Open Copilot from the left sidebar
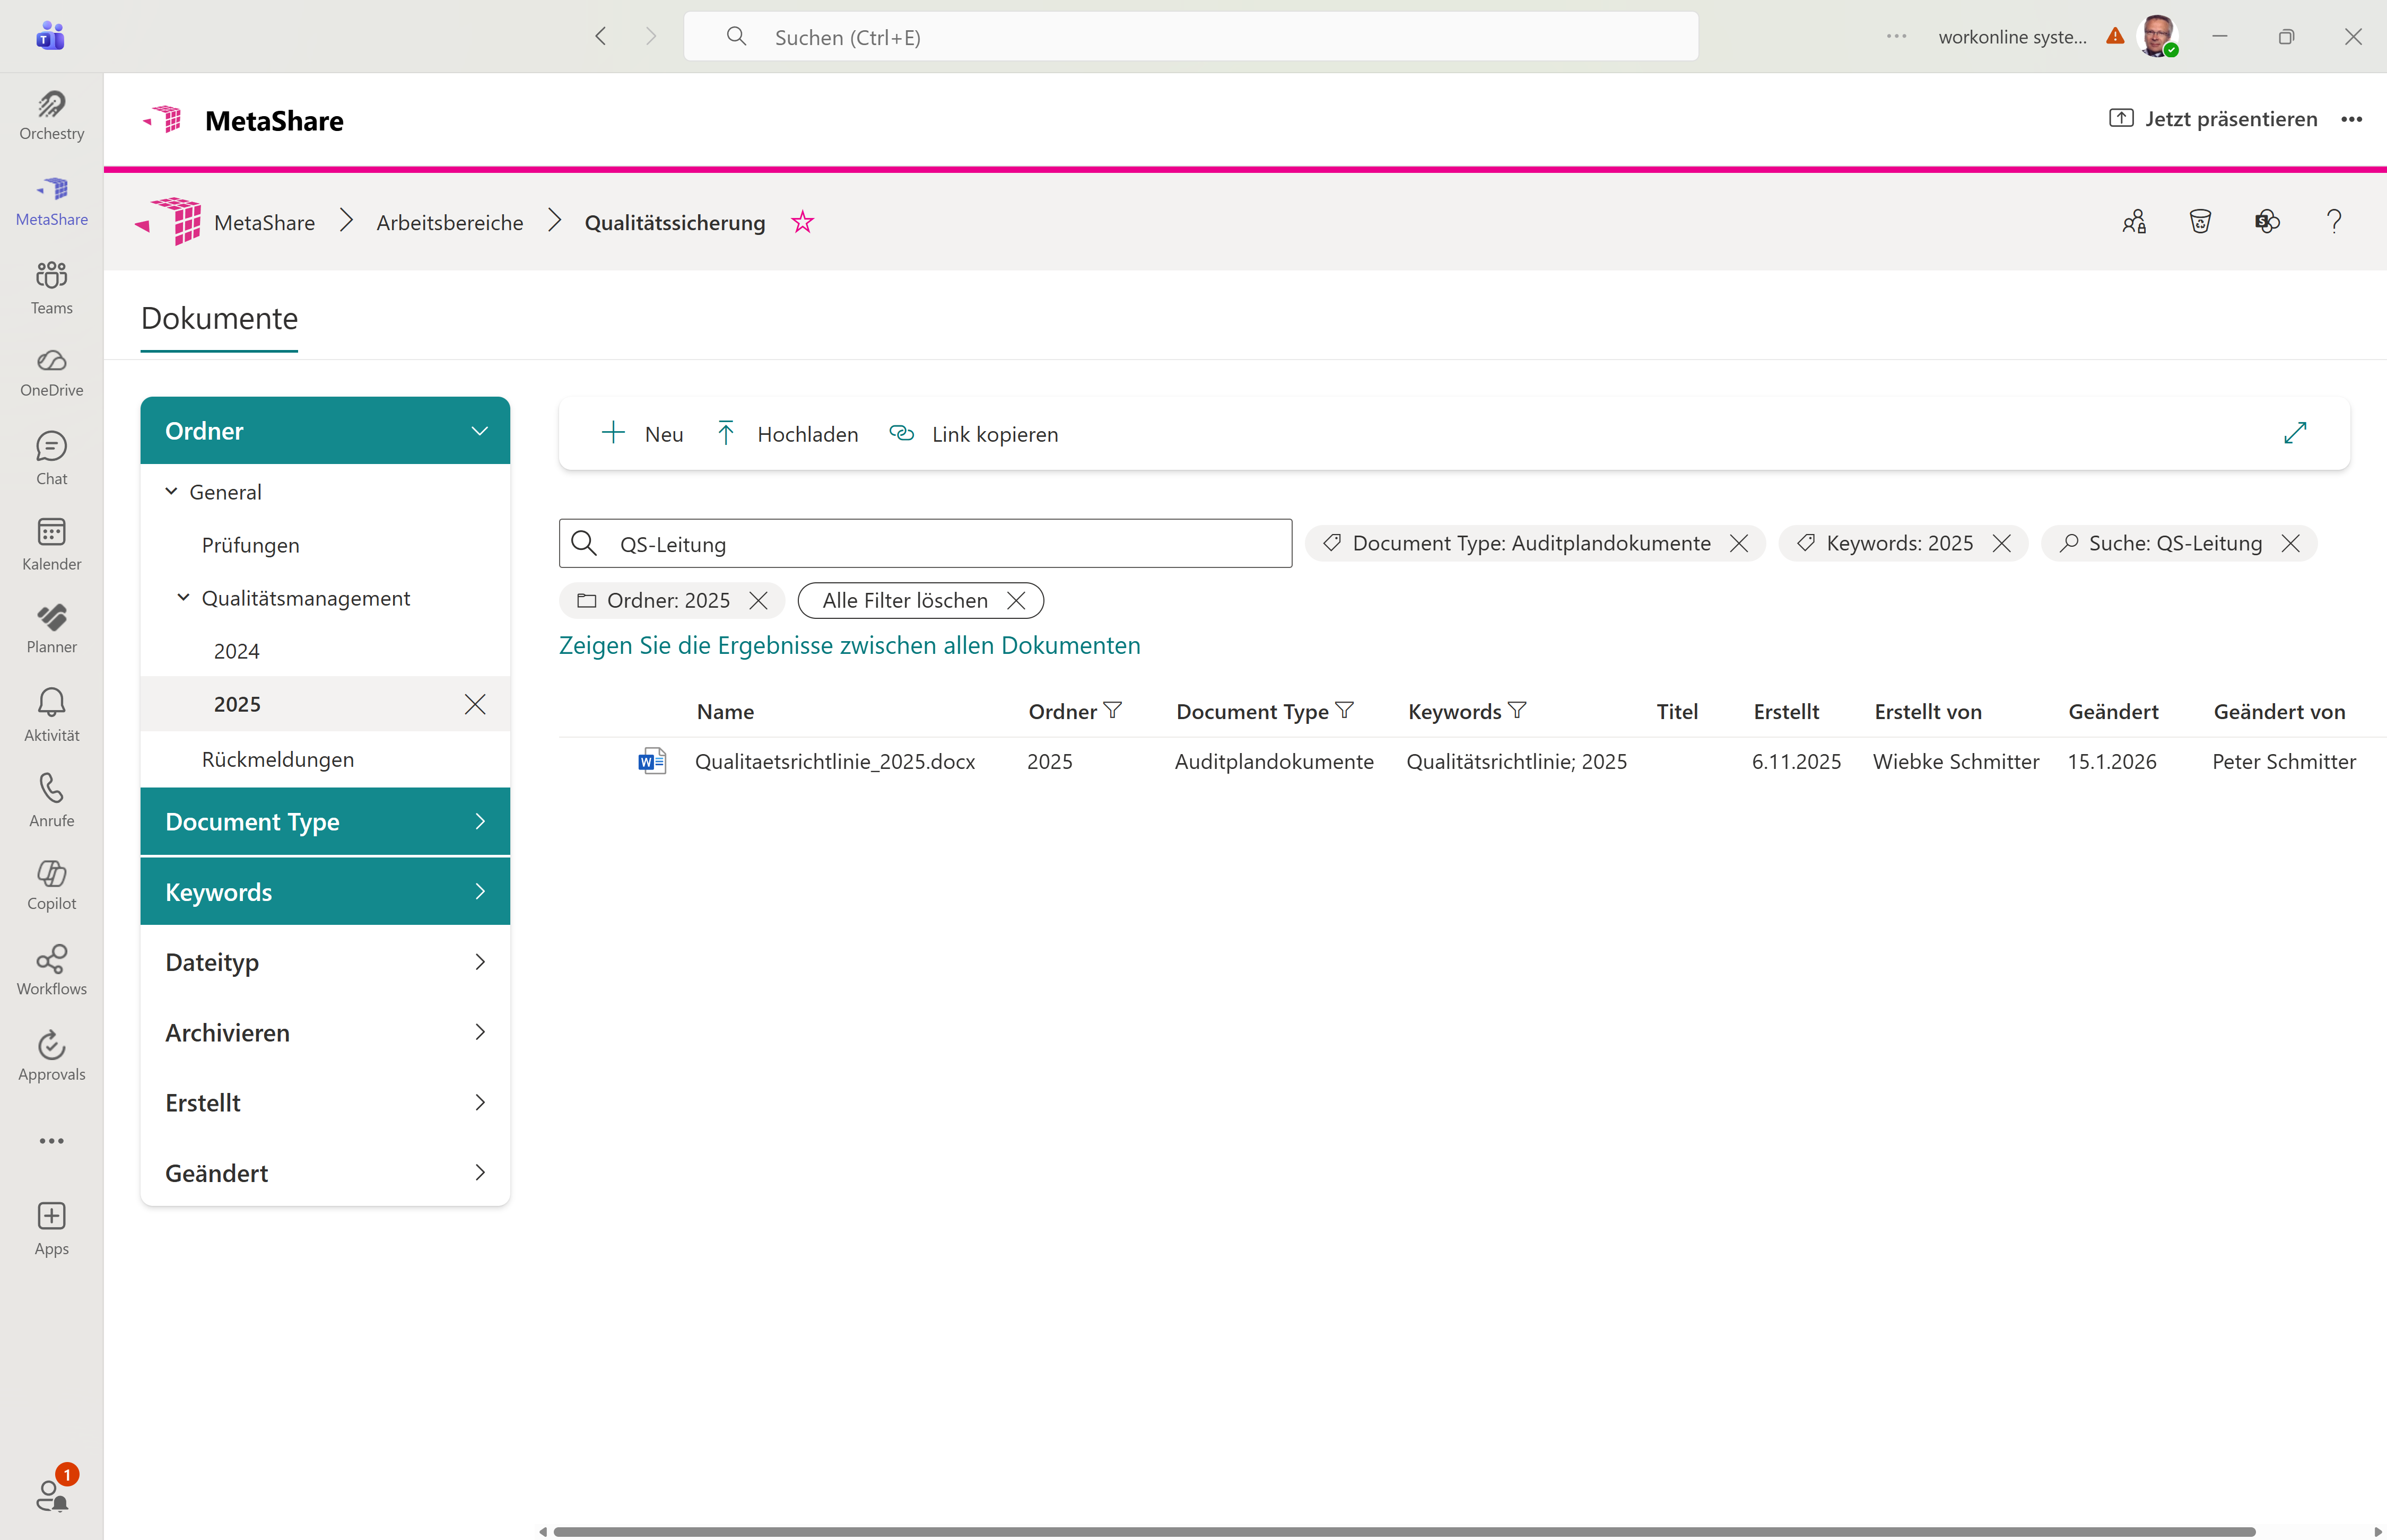 click(x=51, y=884)
